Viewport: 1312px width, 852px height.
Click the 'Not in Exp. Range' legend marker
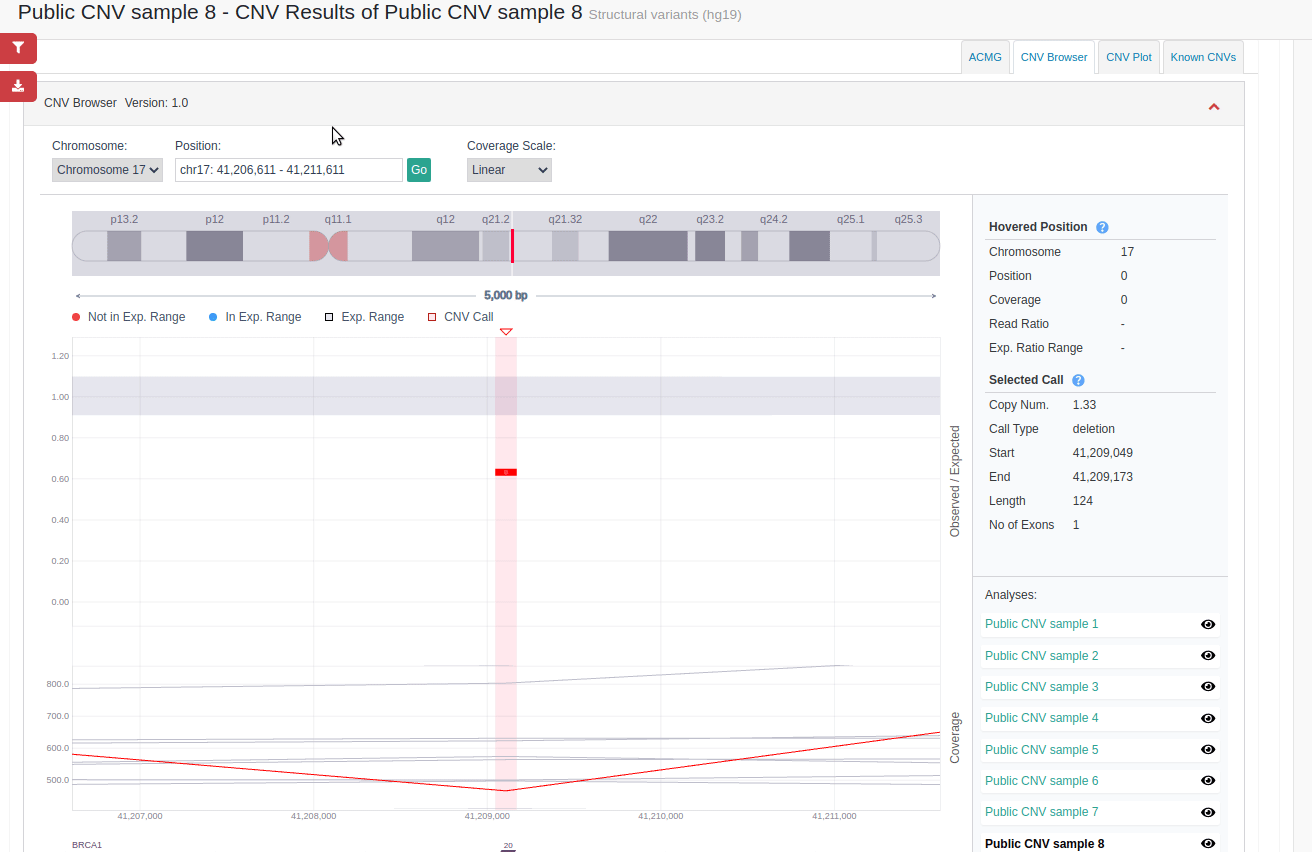click(76, 316)
